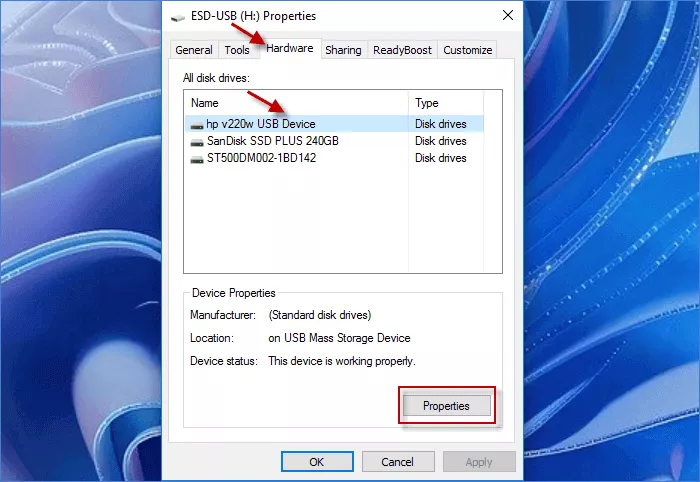Click Disk drives type of hp v220w row

pyautogui.click(x=441, y=124)
